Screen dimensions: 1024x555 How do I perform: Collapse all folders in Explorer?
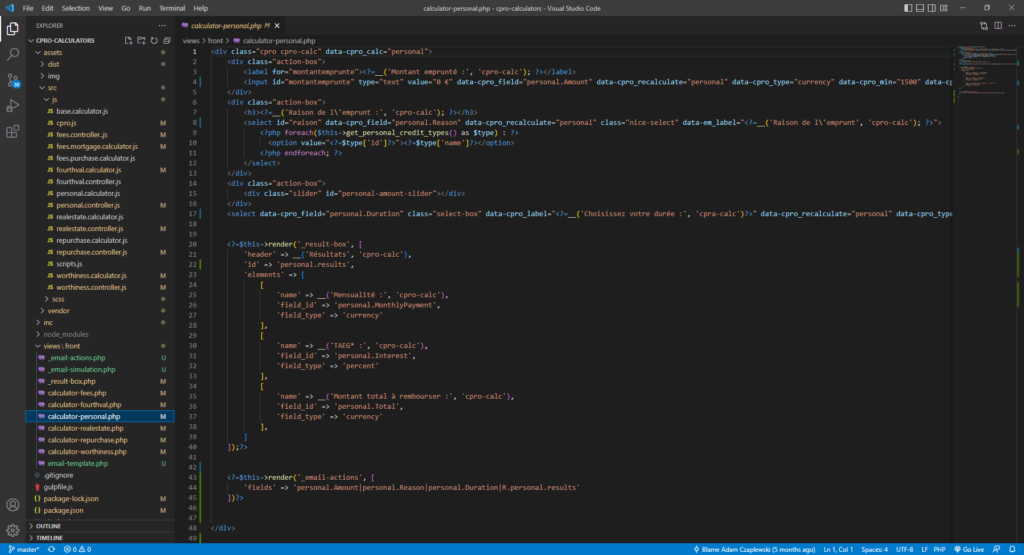(167, 40)
